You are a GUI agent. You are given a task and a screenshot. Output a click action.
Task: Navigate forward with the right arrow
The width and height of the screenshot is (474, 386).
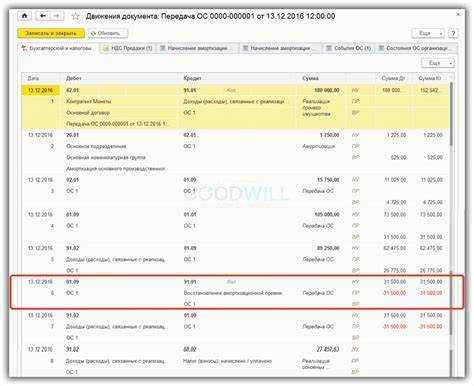(x=57, y=16)
